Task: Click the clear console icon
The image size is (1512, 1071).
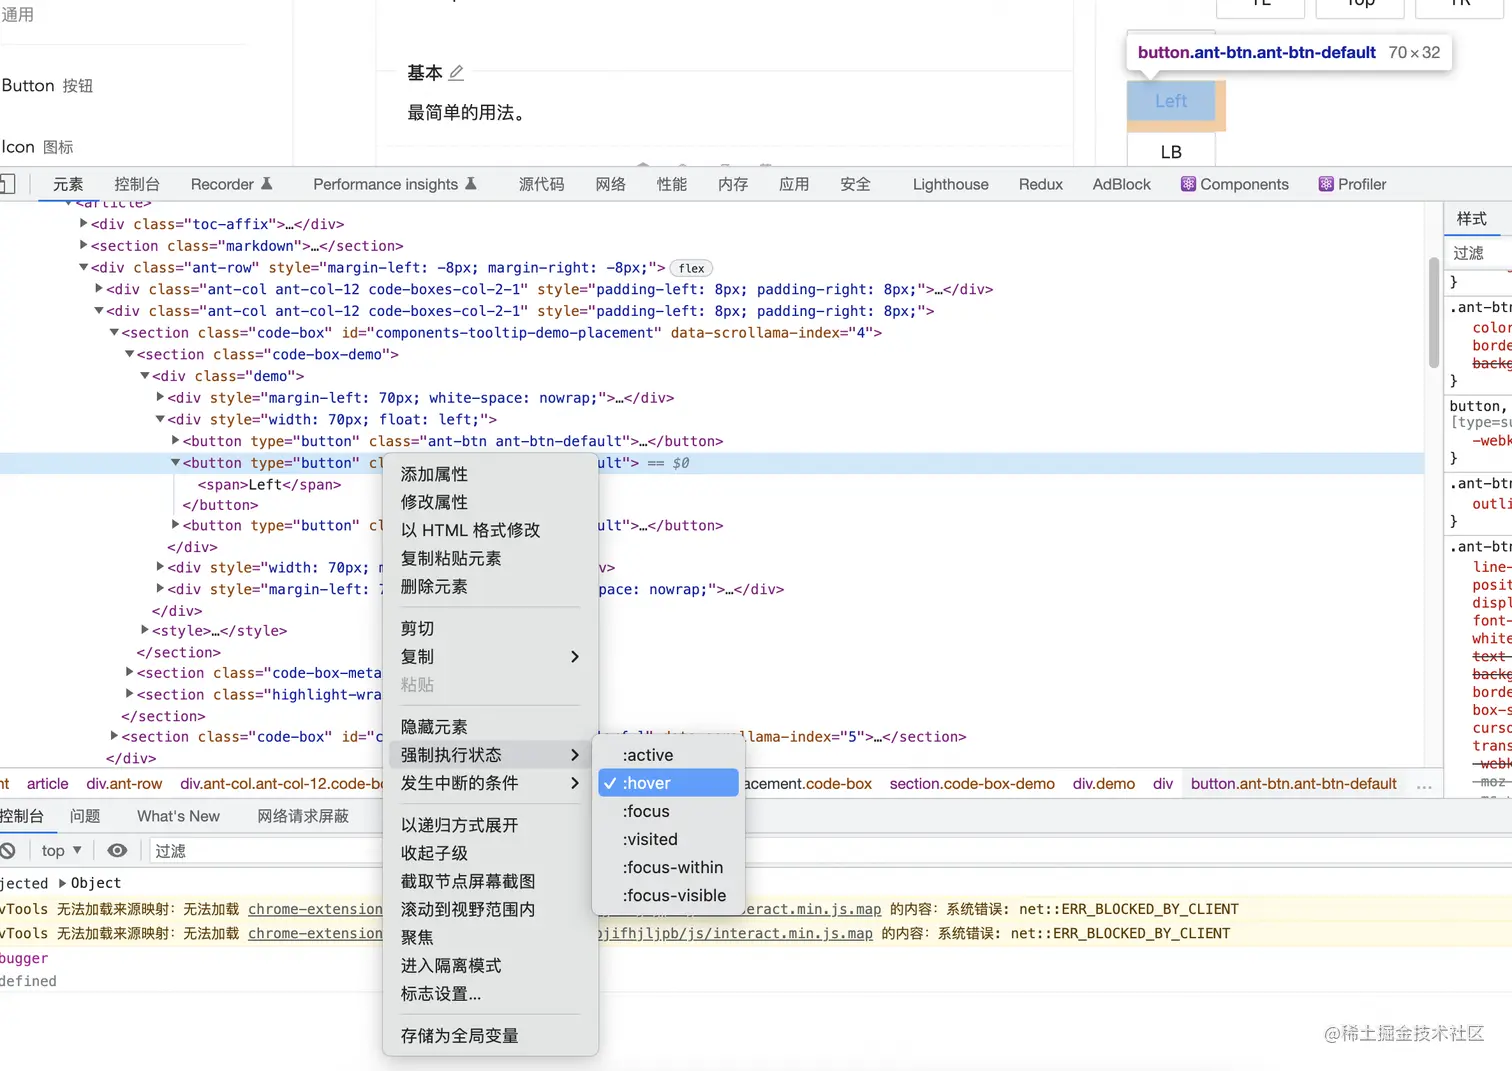Action: 7,850
